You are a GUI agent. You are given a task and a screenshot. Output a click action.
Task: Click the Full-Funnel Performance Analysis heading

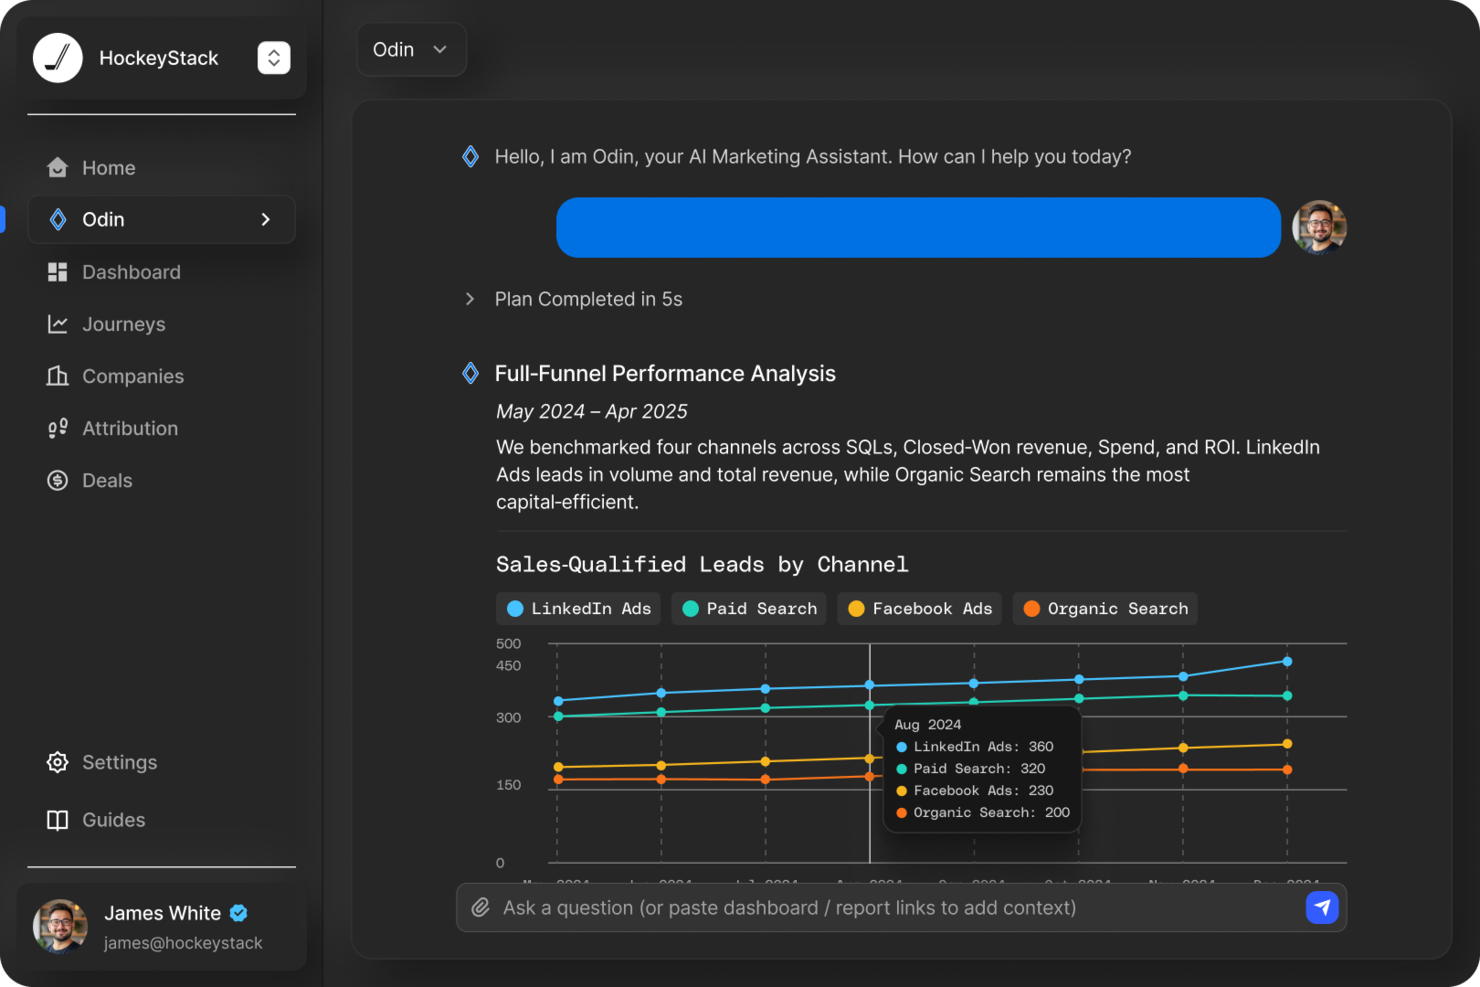[x=665, y=373]
